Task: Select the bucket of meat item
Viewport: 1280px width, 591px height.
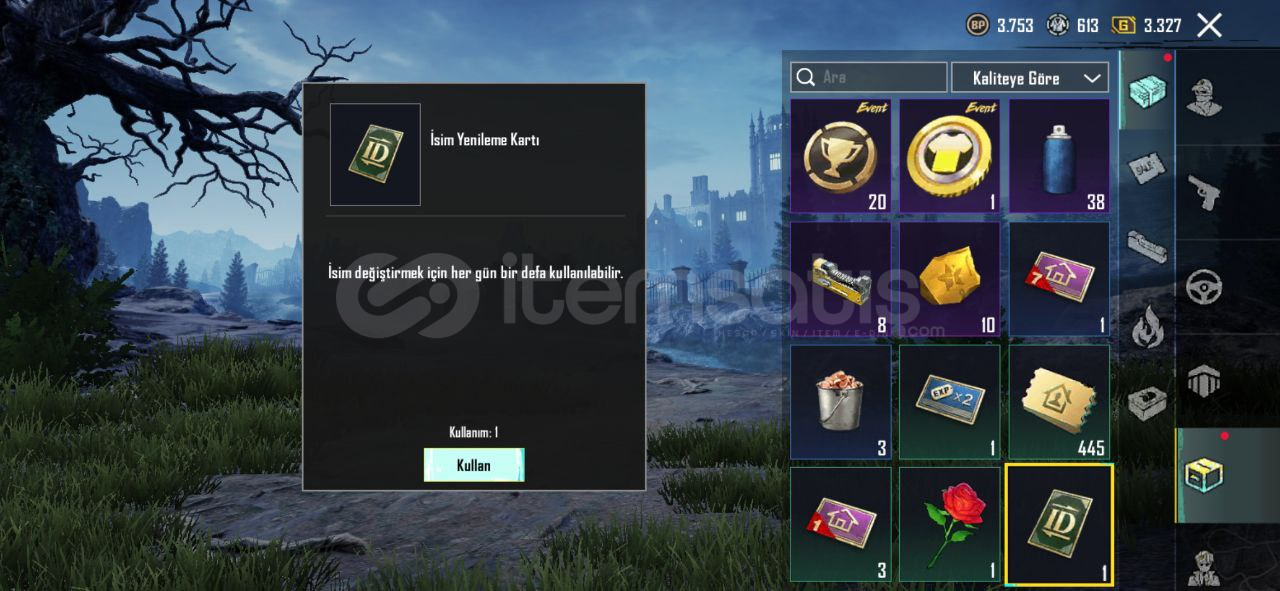Action: (x=840, y=402)
